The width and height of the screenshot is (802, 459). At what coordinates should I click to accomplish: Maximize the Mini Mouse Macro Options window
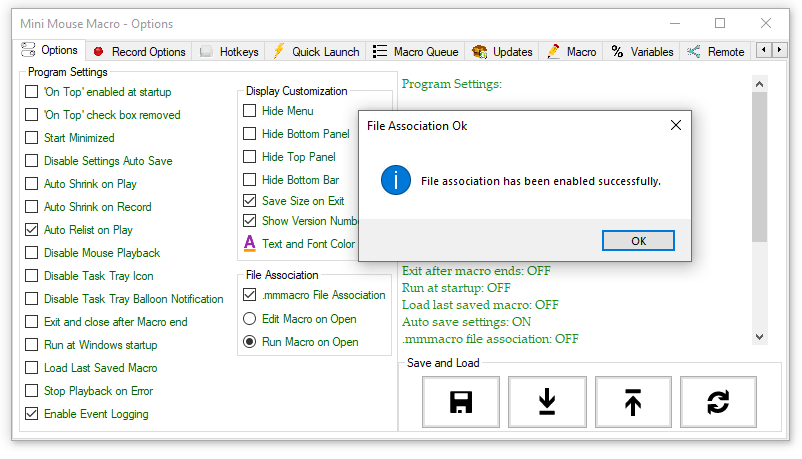coord(720,23)
